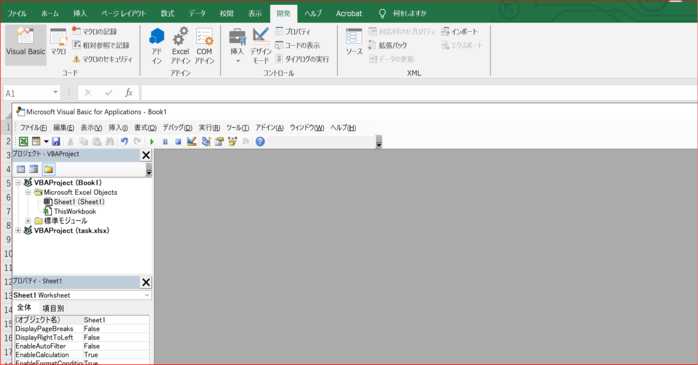Open Excel アドイン gear icon

[180, 45]
